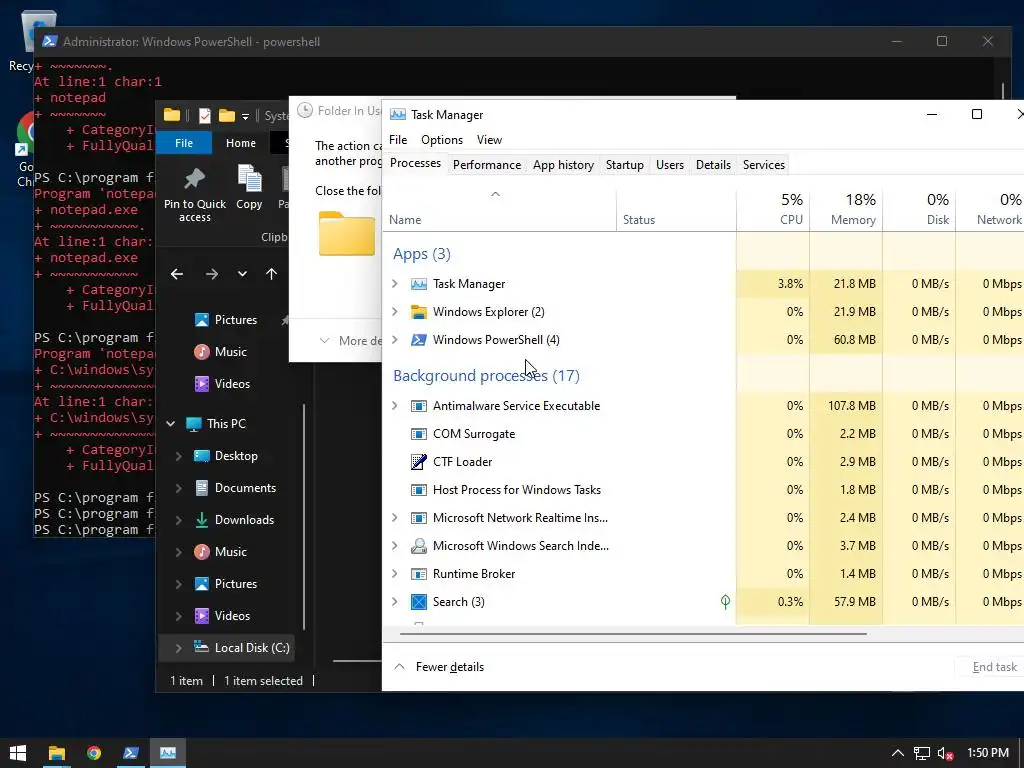The image size is (1024, 768).
Task: Sort processes by CPU column
Action: 773,209
